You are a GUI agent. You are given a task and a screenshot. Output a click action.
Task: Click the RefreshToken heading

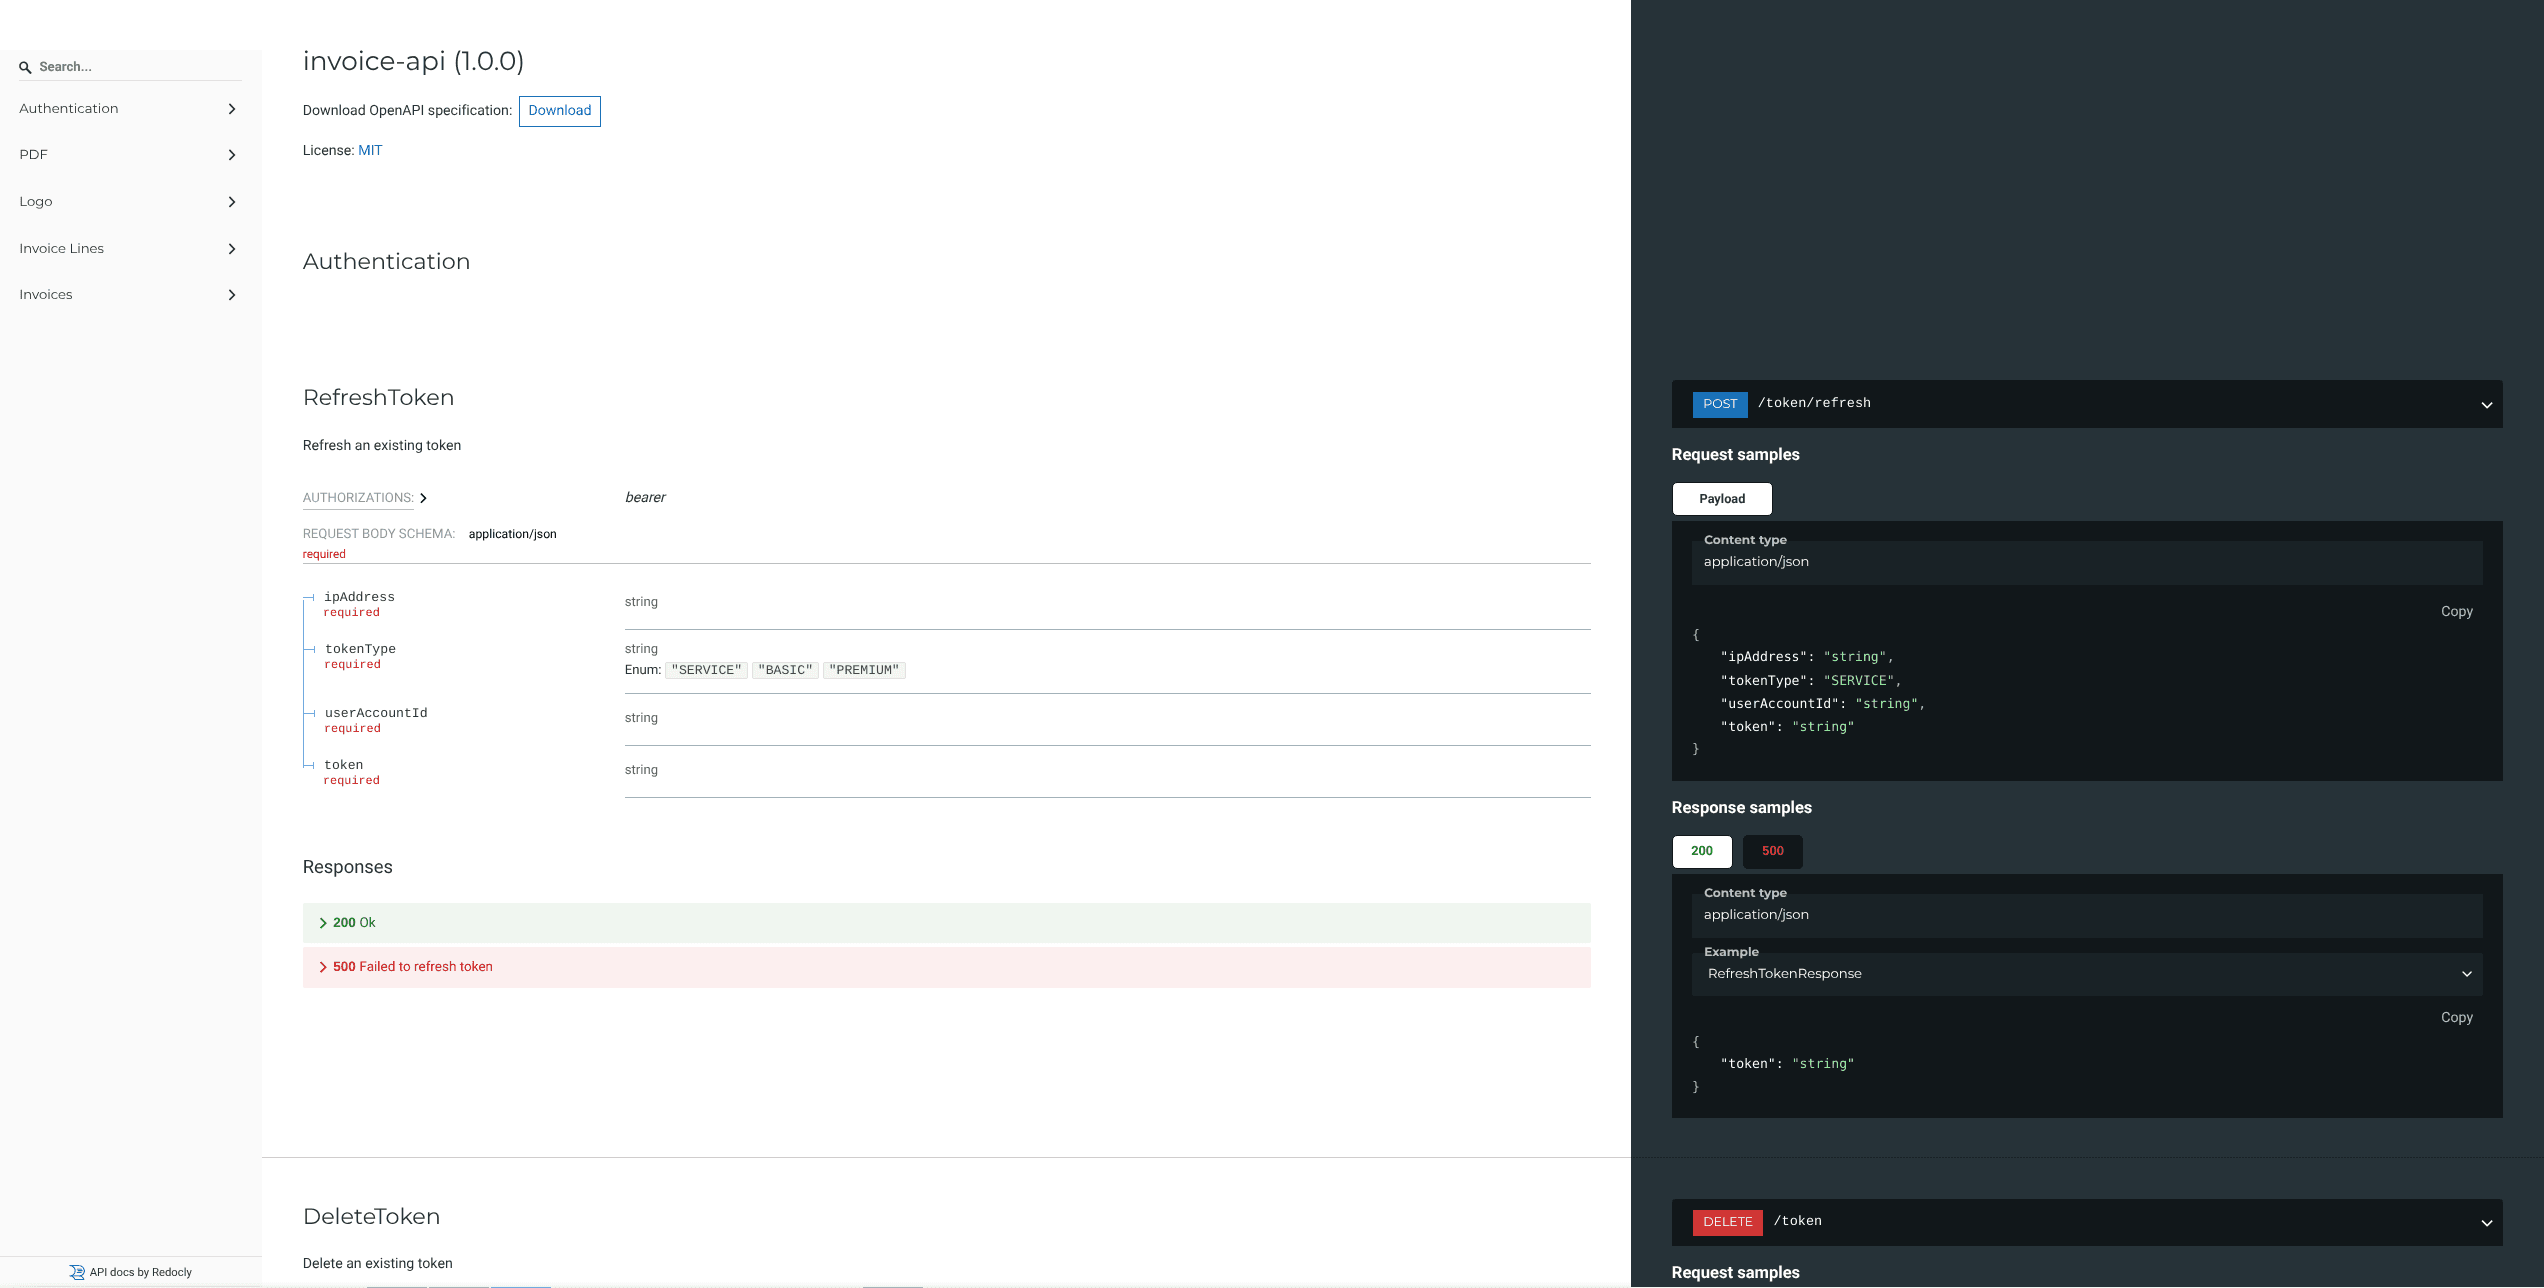point(378,398)
